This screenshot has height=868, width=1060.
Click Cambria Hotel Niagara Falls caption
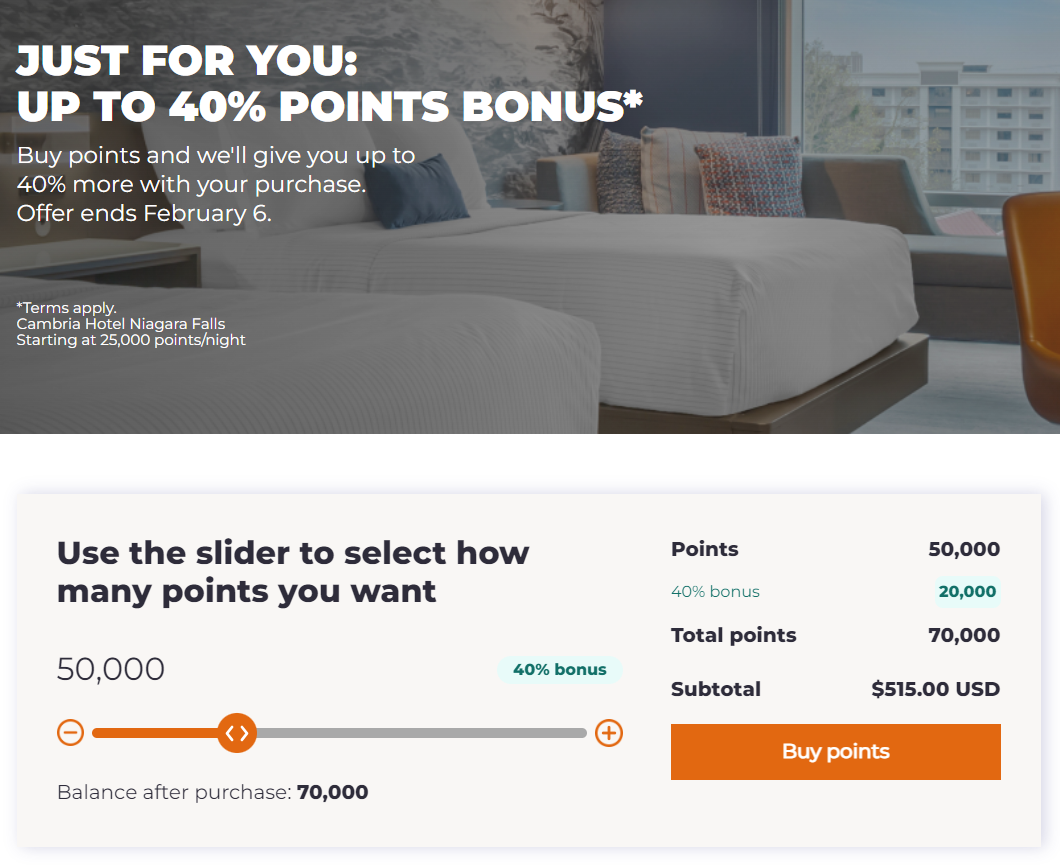(121, 324)
